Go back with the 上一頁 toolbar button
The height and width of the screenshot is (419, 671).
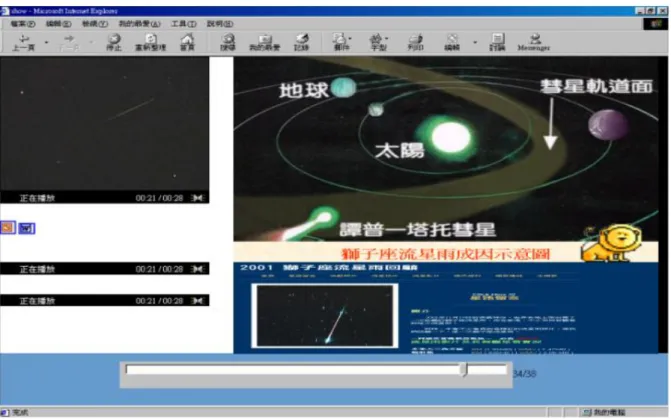point(24,43)
